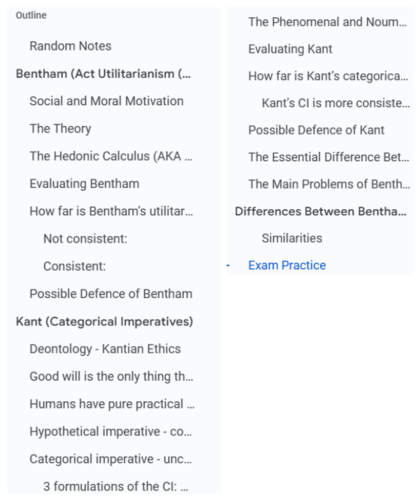Open The Phenomenal and Noum... heading
This screenshot has width=420, height=500.
[x=327, y=22]
